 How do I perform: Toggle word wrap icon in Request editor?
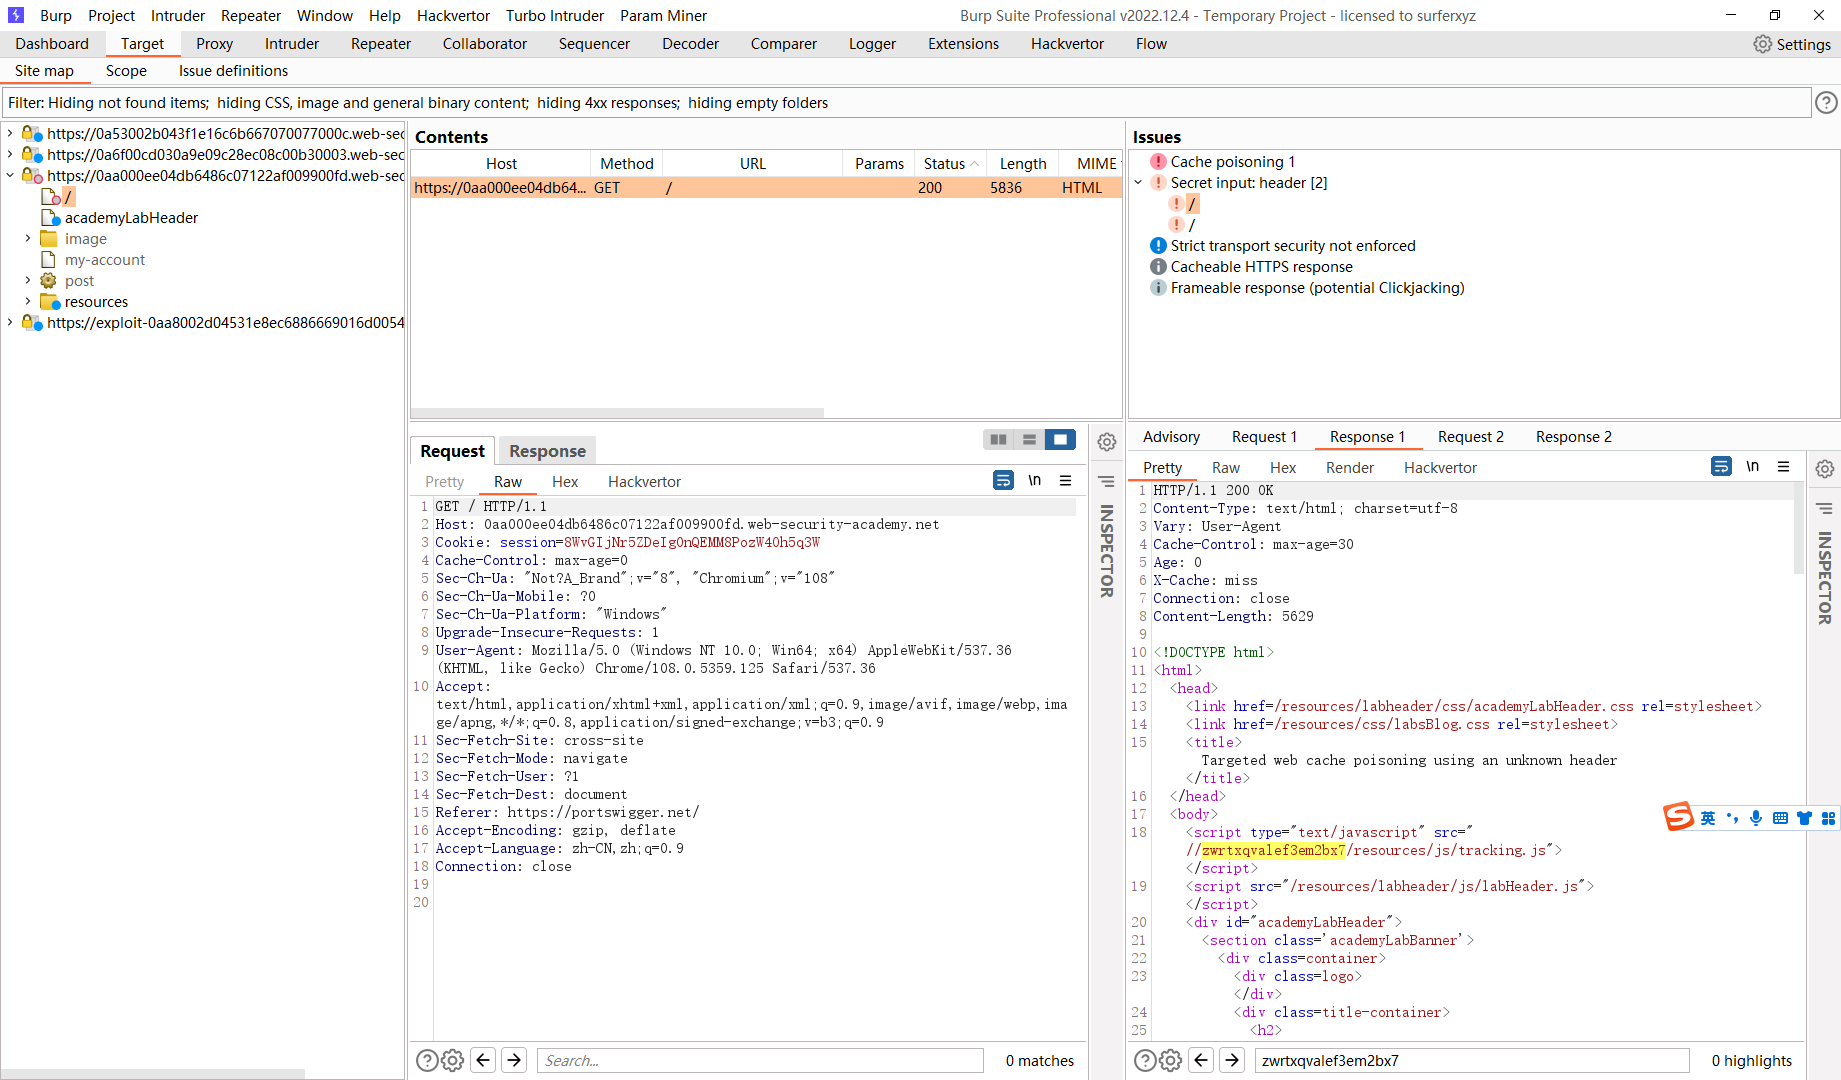tap(1003, 481)
